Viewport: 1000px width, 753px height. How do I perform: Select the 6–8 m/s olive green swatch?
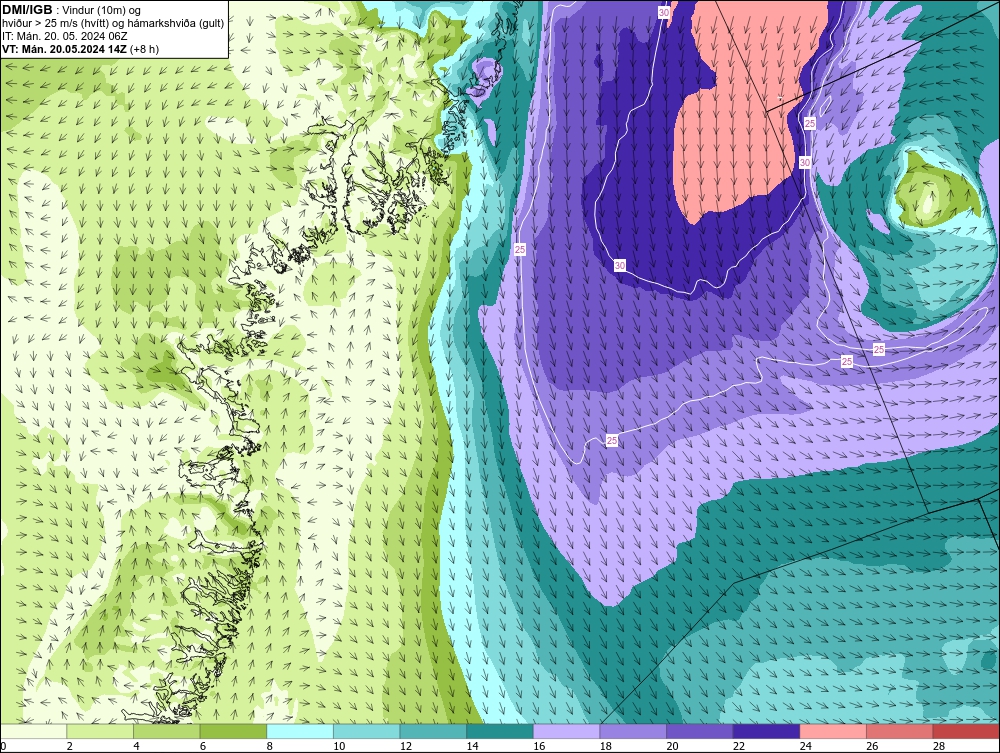[233, 731]
